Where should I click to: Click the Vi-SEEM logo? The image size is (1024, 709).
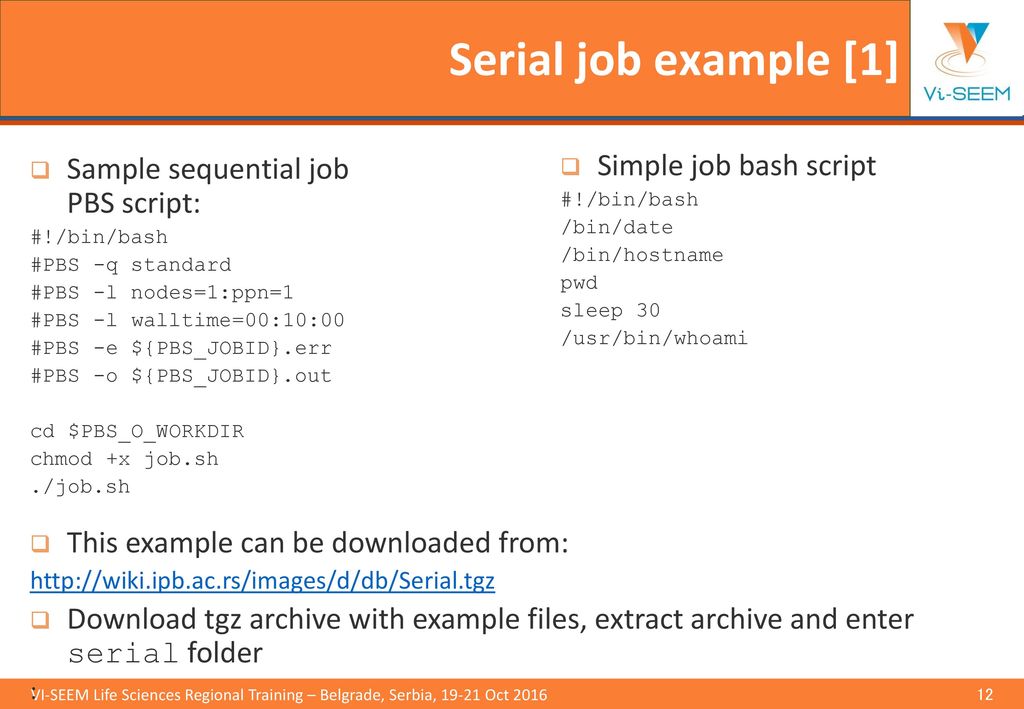(967, 61)
